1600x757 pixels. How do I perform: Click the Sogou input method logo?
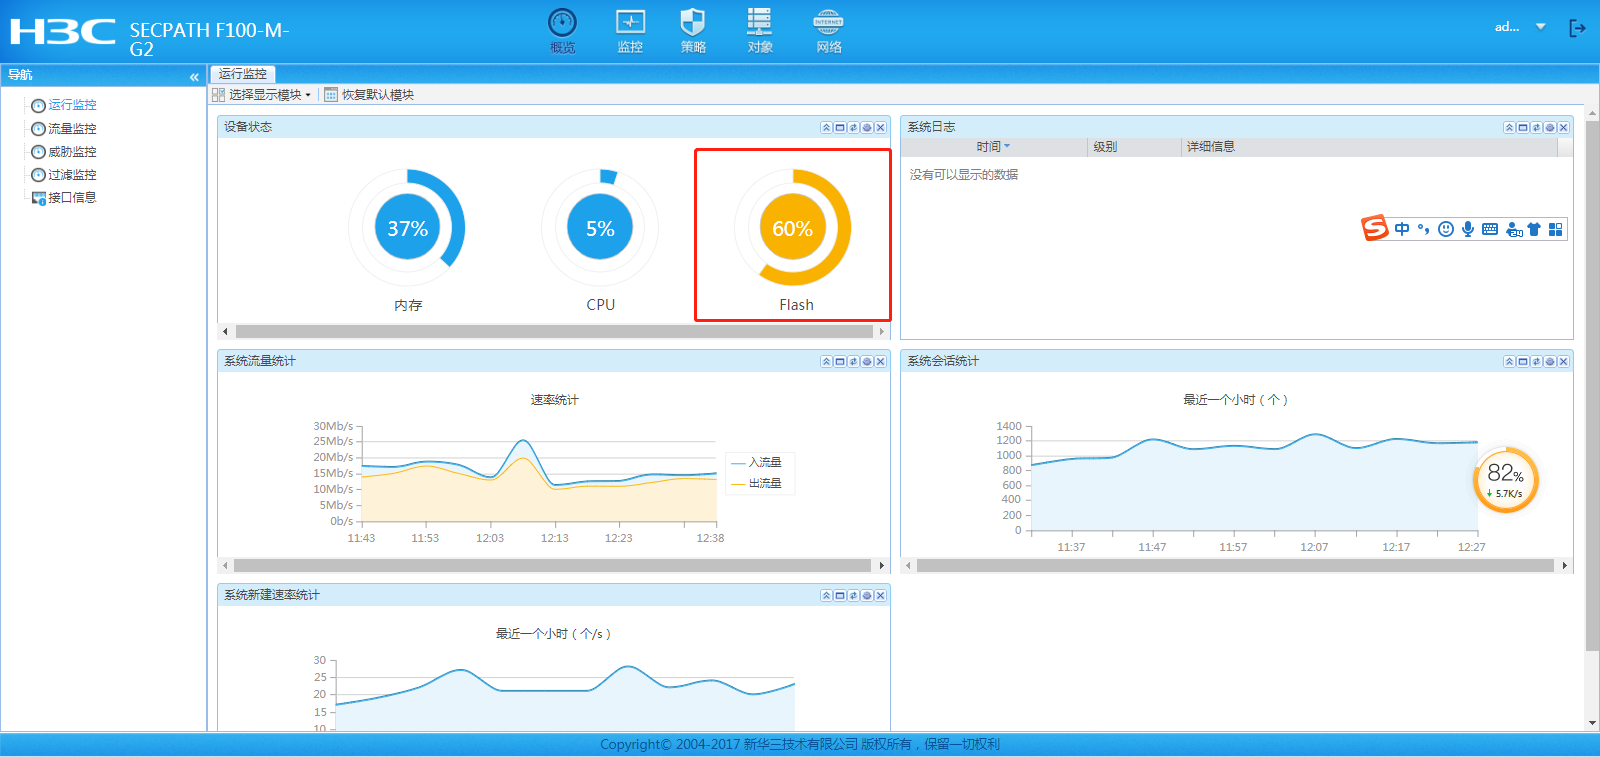pyautogui.click(x=1375, y=229)
